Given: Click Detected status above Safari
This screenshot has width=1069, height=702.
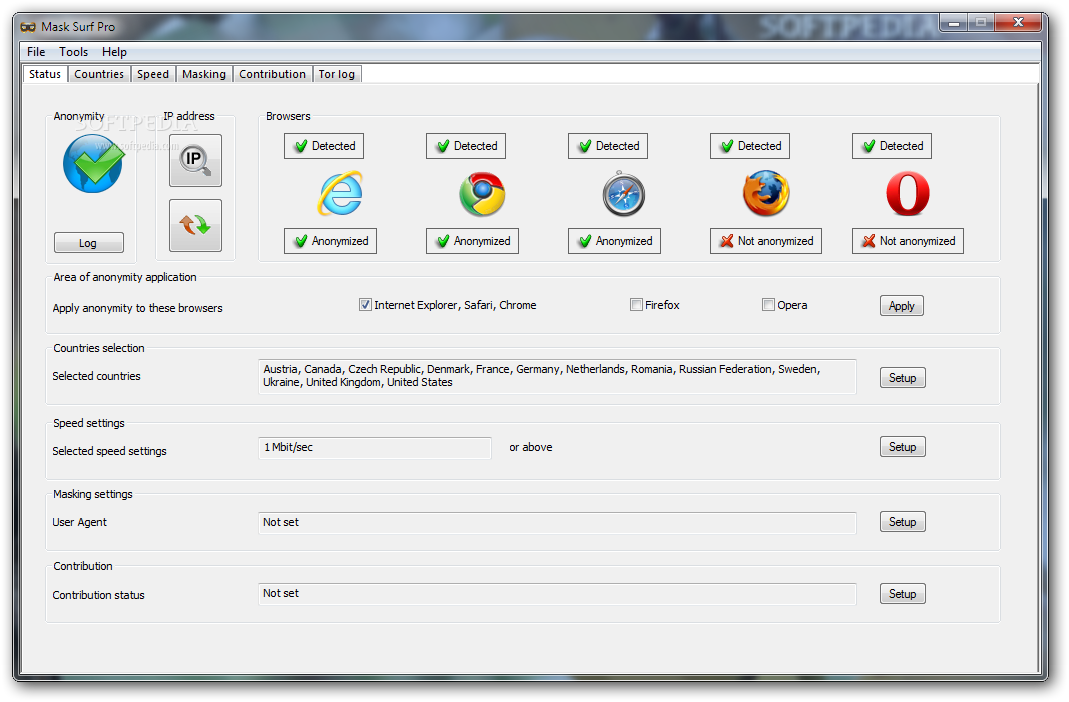Looking at the screenshot, I should pos(607,146).
